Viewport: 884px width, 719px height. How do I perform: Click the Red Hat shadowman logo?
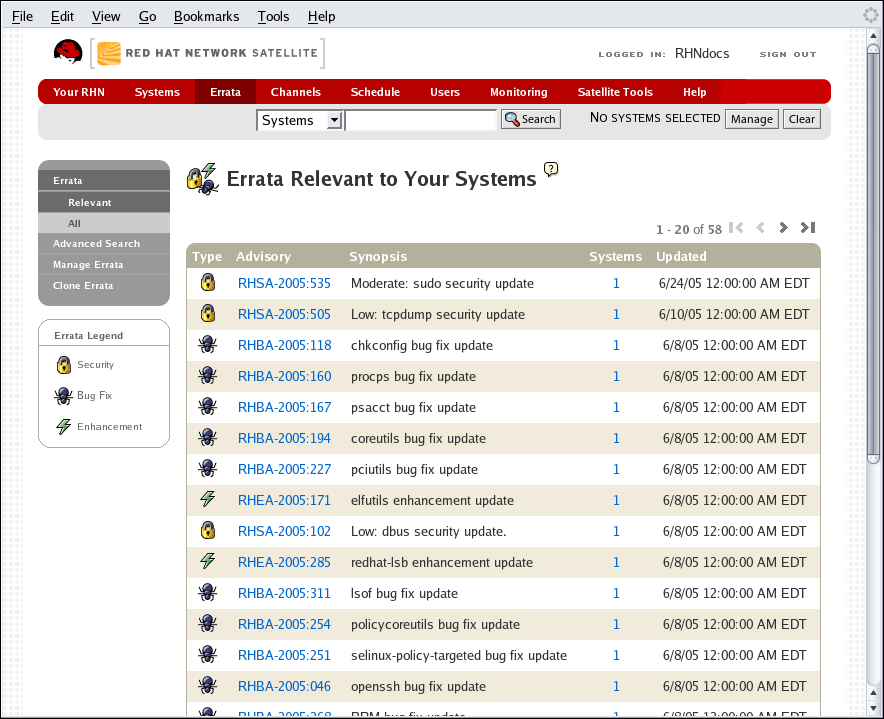(68, 52)
